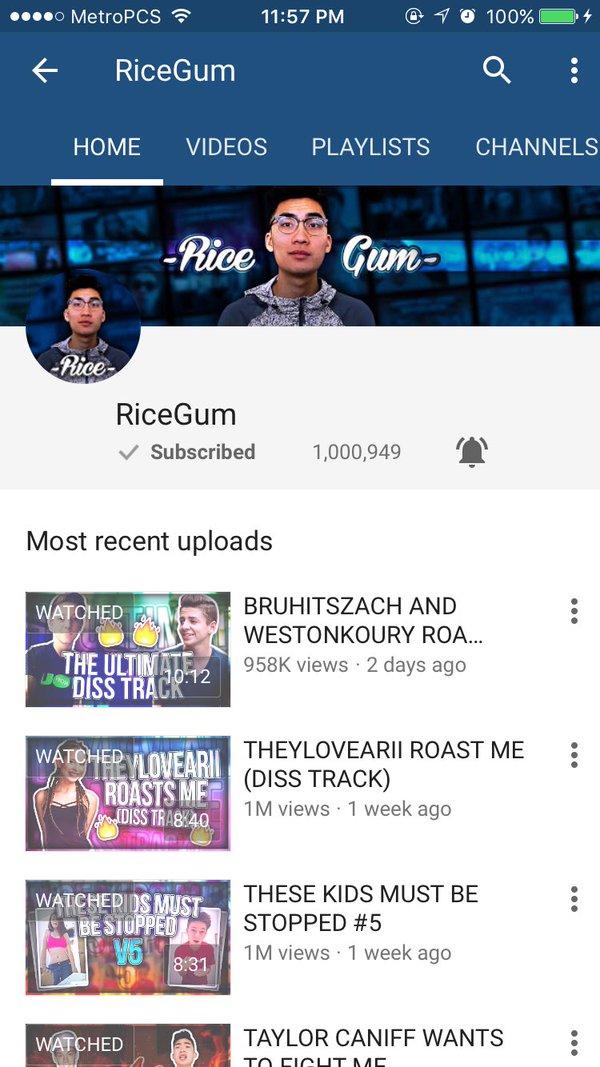Switch to the CHANNELS tab

tap(536, 147)
